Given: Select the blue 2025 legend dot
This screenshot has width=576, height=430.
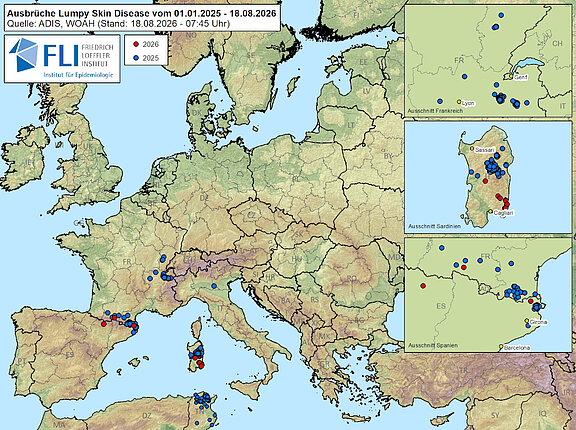Looking at the screenshot, I should coord(136,58).
